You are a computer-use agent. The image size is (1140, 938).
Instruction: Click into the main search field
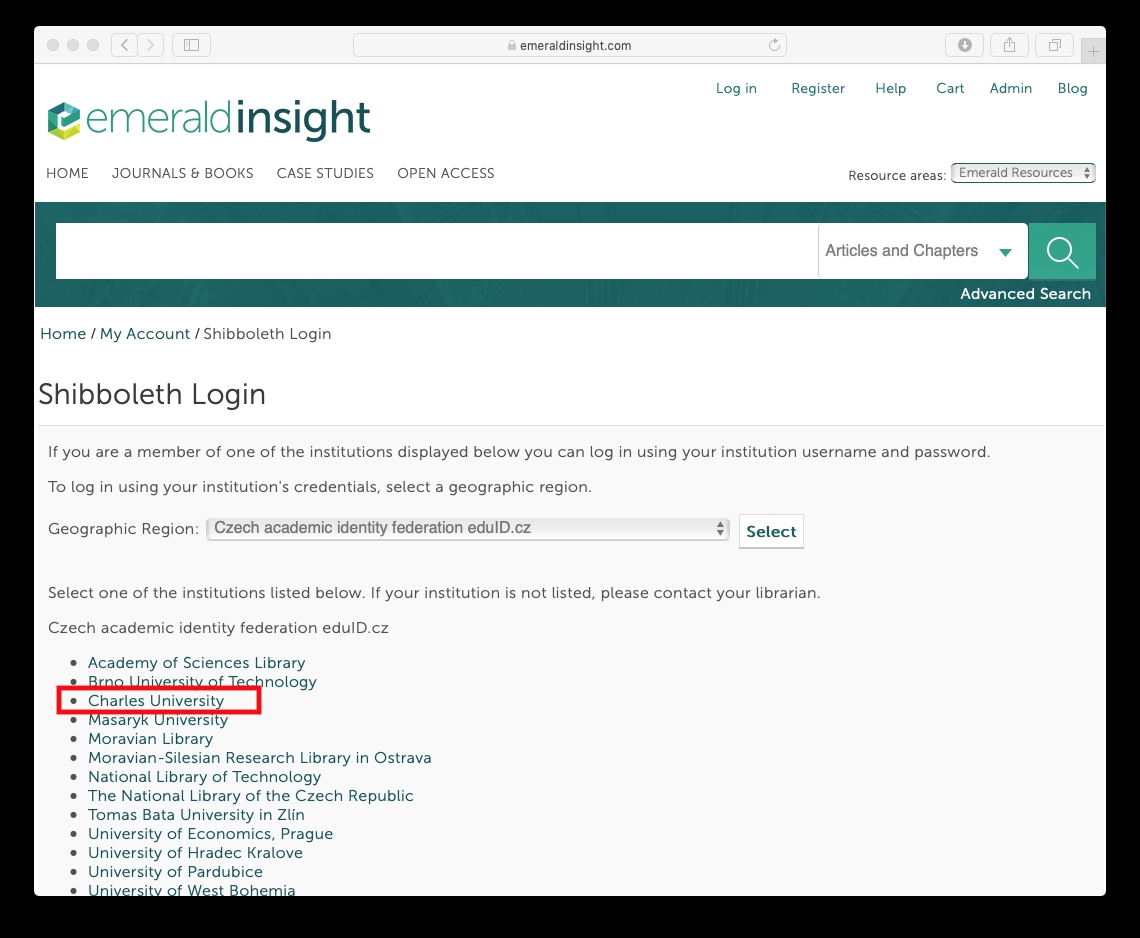tap(436, 251)
